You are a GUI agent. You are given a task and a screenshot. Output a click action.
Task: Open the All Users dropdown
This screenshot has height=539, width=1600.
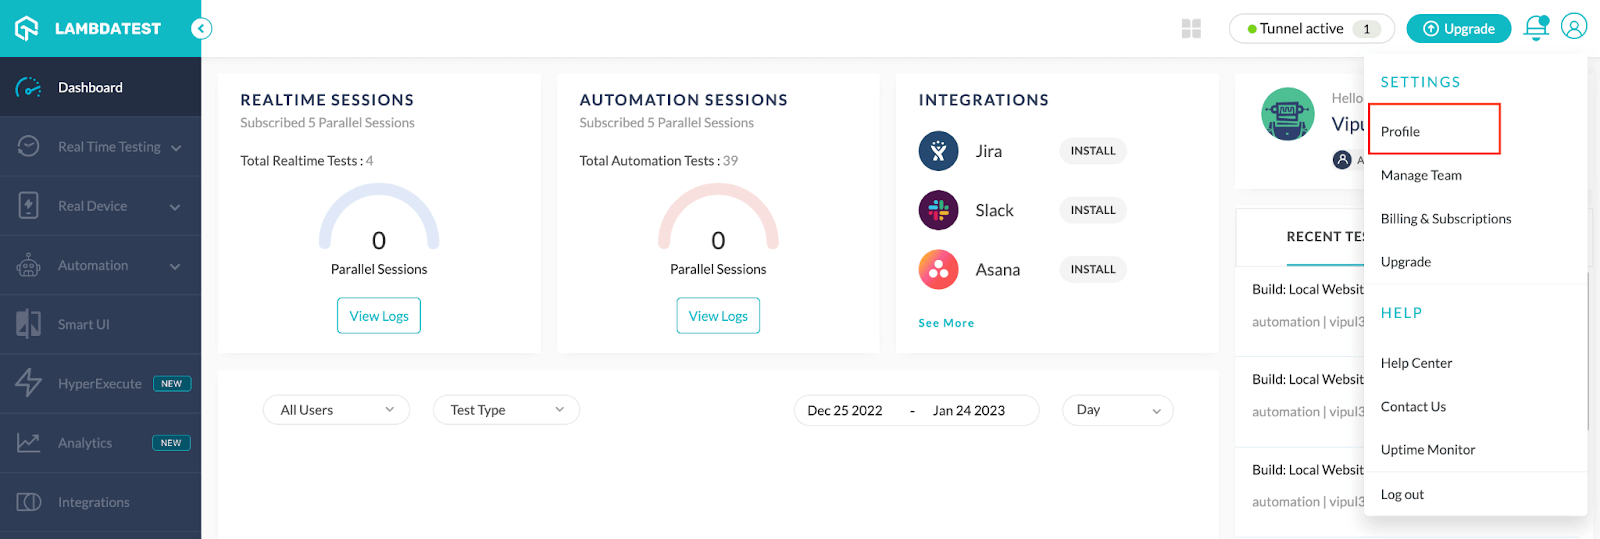337,410
